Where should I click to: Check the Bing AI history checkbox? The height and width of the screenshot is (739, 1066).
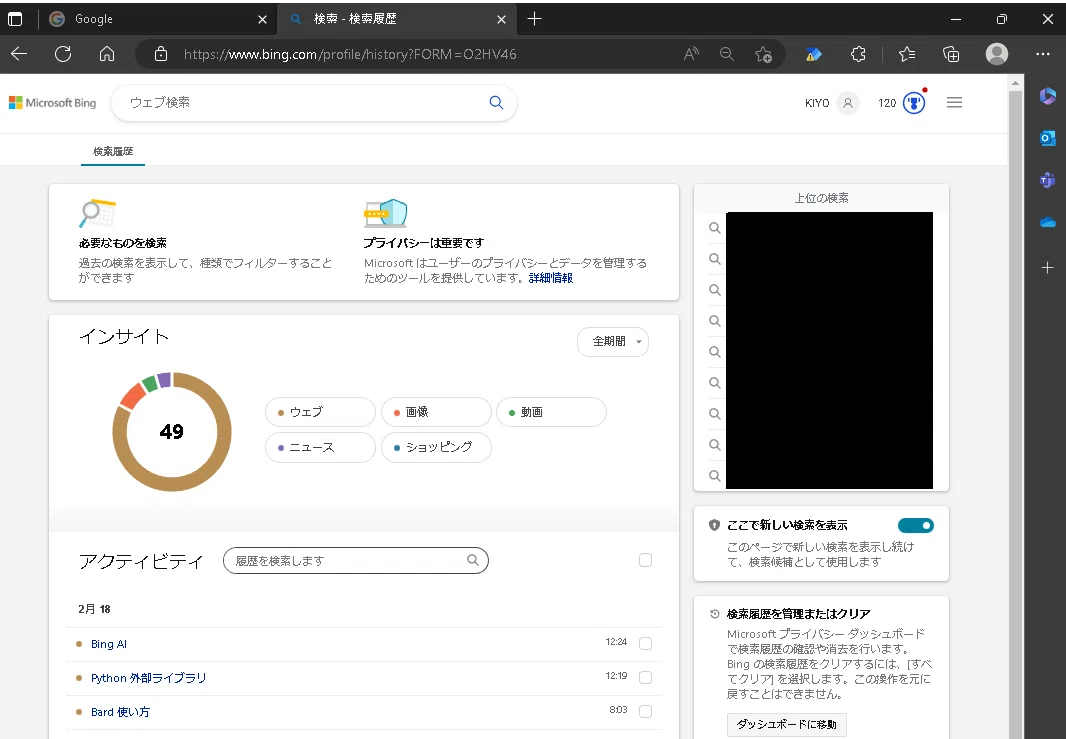pyautogui.click(x=645, y=643)
